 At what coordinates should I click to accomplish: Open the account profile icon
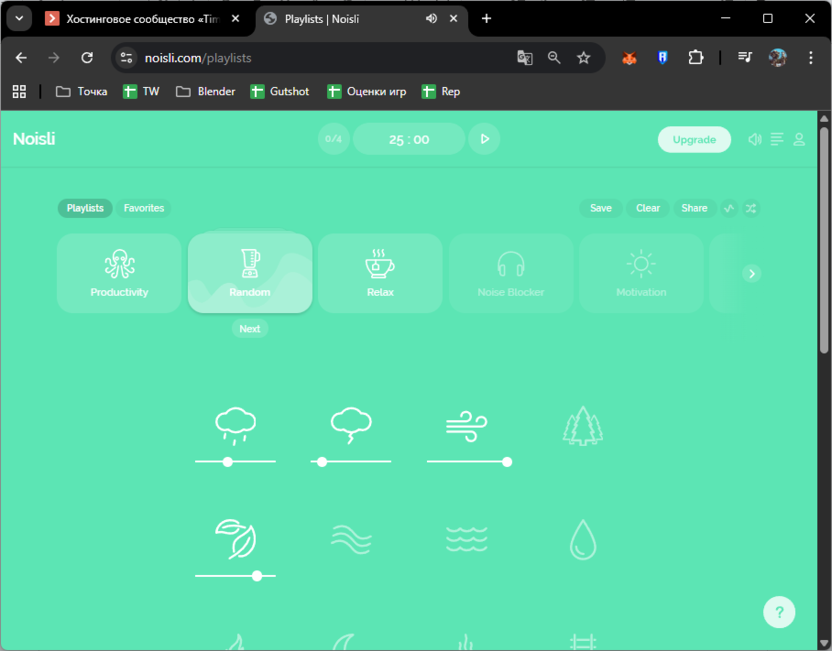(x=798, y=140)
